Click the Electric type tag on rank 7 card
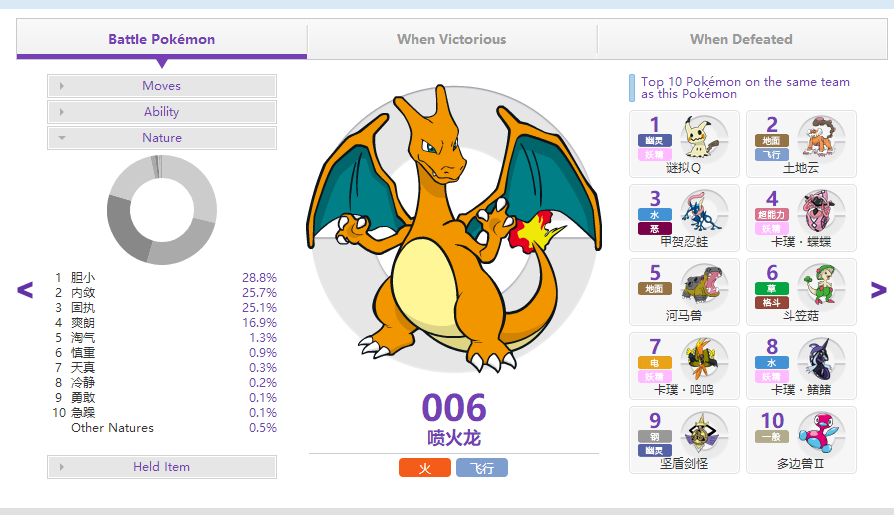 pyautogui.click(x=655, y=363)
